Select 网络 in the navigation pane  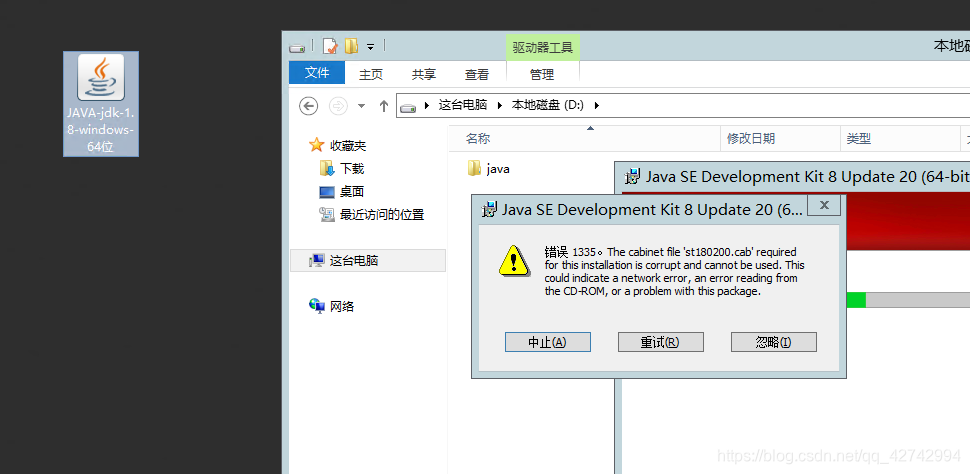341,306
